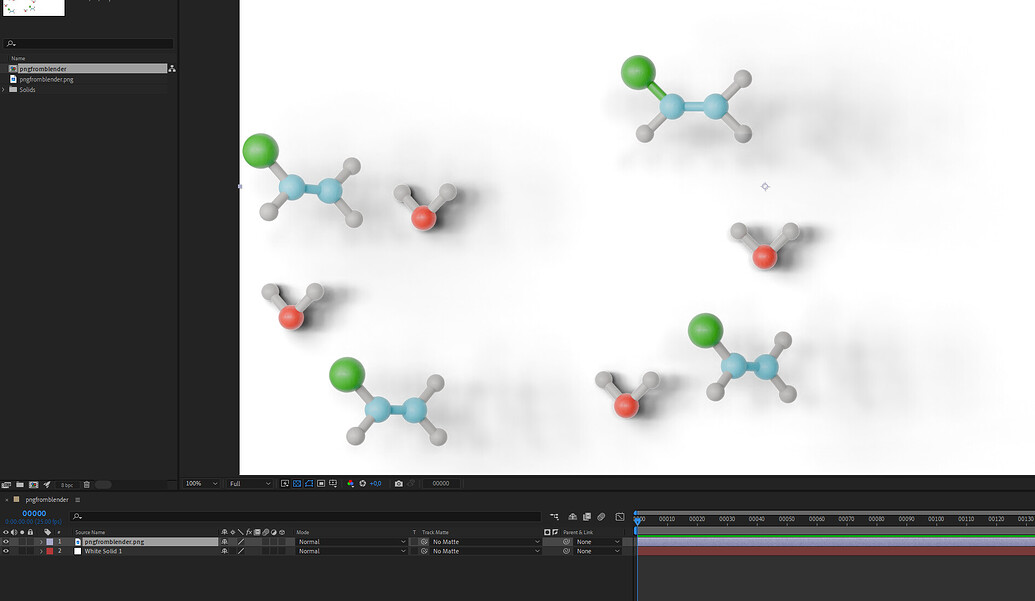The height and width of the screenshot is (601, 1035).
Task: Delete selected project item with the trash icon
Action: [86, 485]
